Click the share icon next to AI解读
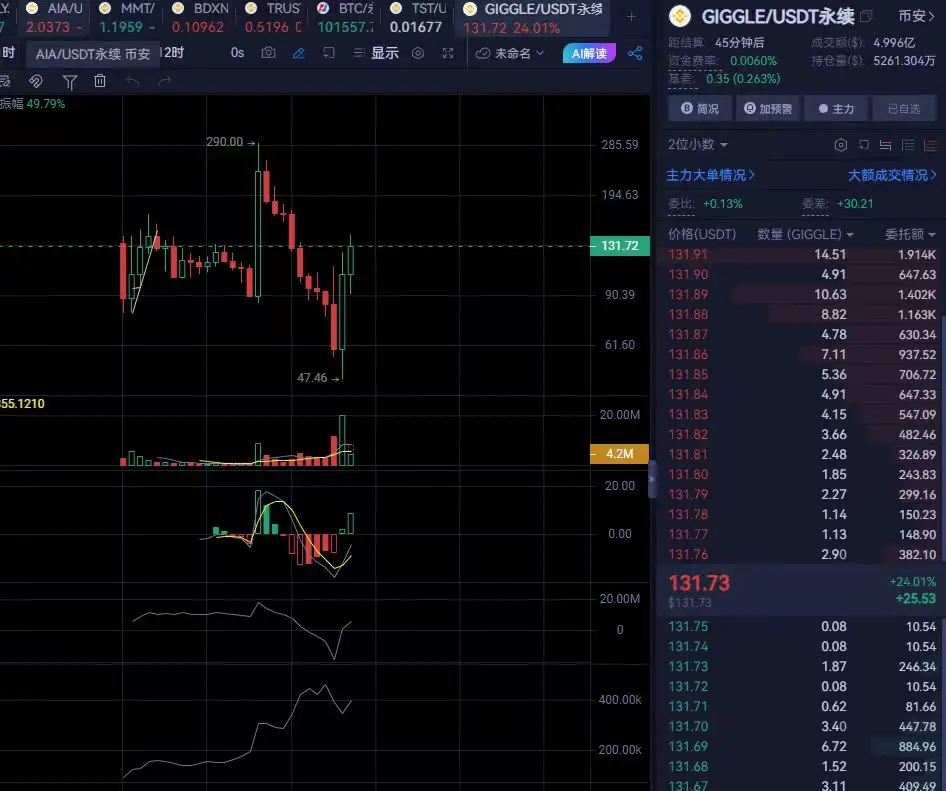 click(x=635, y=53)
